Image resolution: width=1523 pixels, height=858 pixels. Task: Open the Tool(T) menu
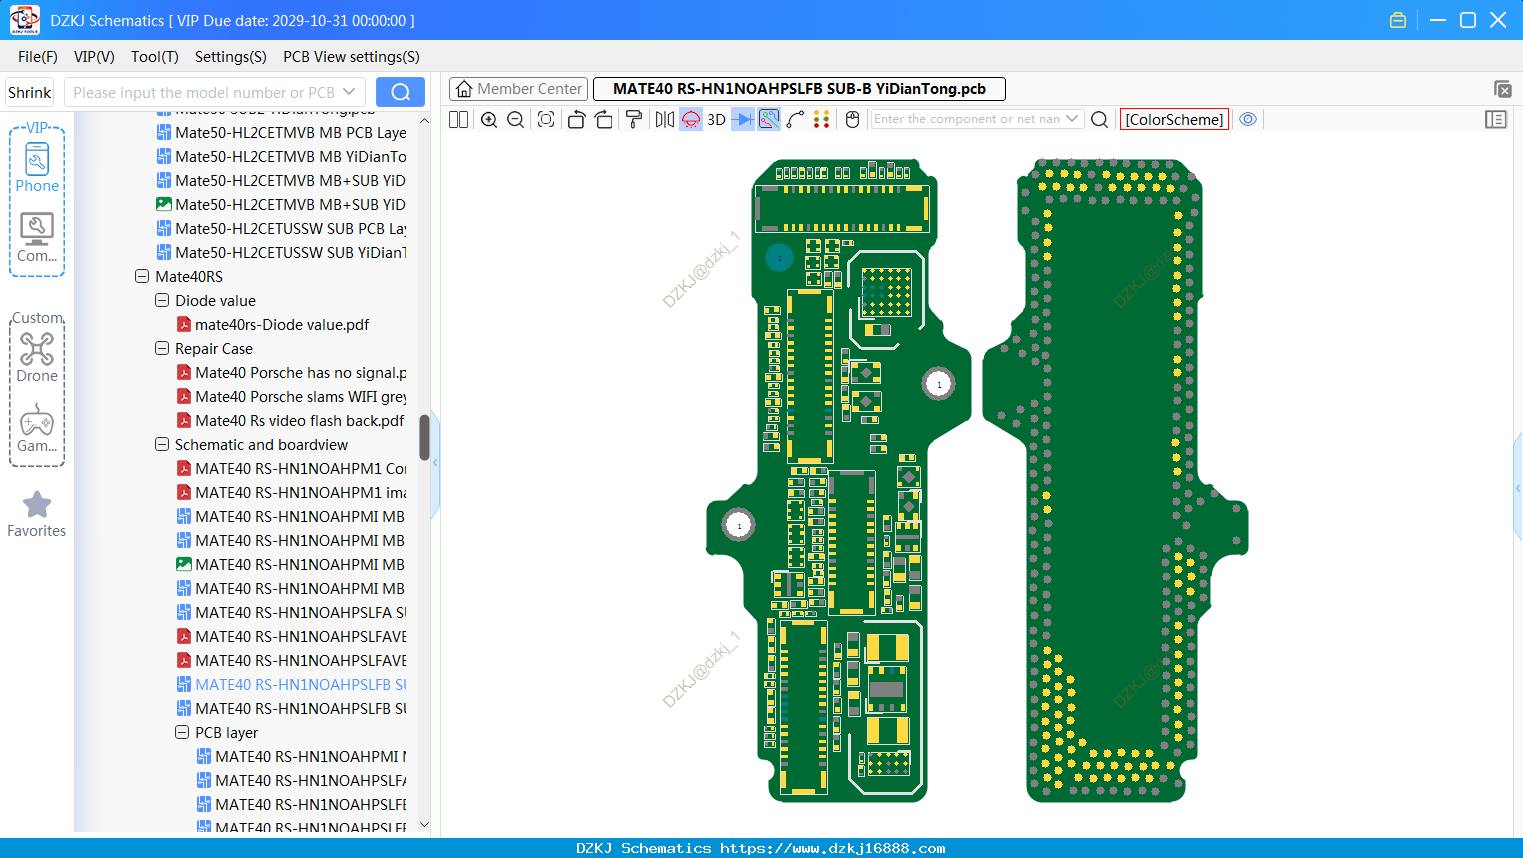coord(155,57)
